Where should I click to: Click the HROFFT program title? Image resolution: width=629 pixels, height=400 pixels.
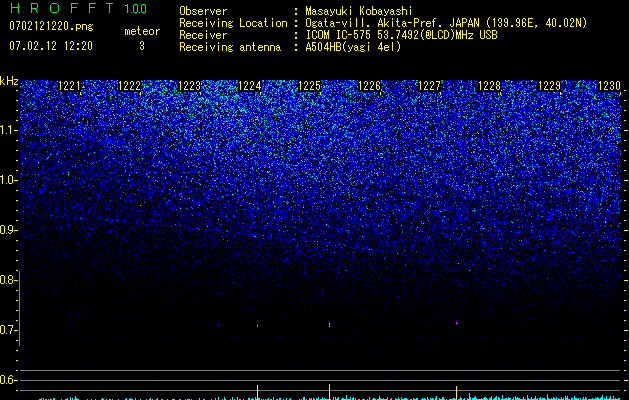click(x=62, y=8)
